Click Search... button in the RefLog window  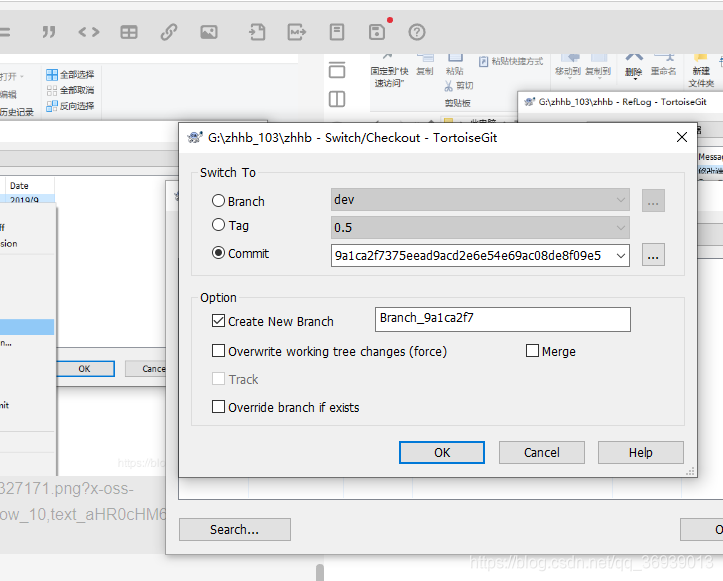[235, 529]
